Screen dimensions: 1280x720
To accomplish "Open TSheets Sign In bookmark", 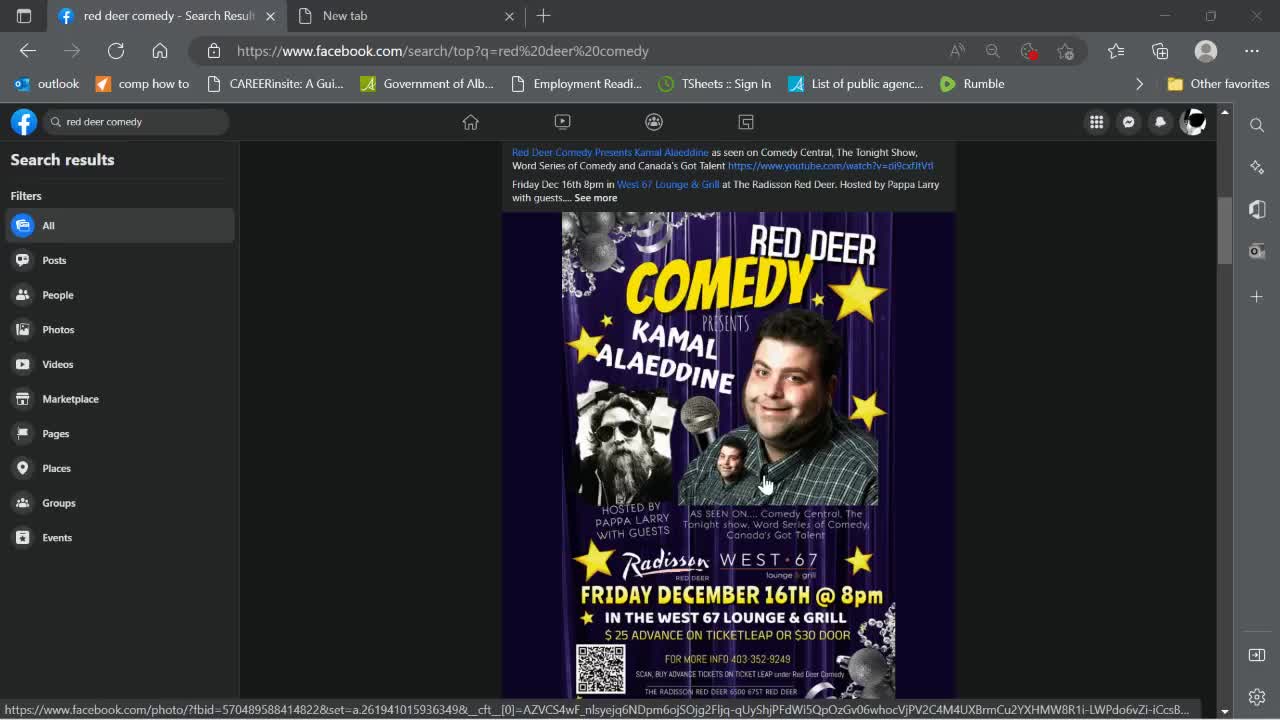I will tap(714, 84).
